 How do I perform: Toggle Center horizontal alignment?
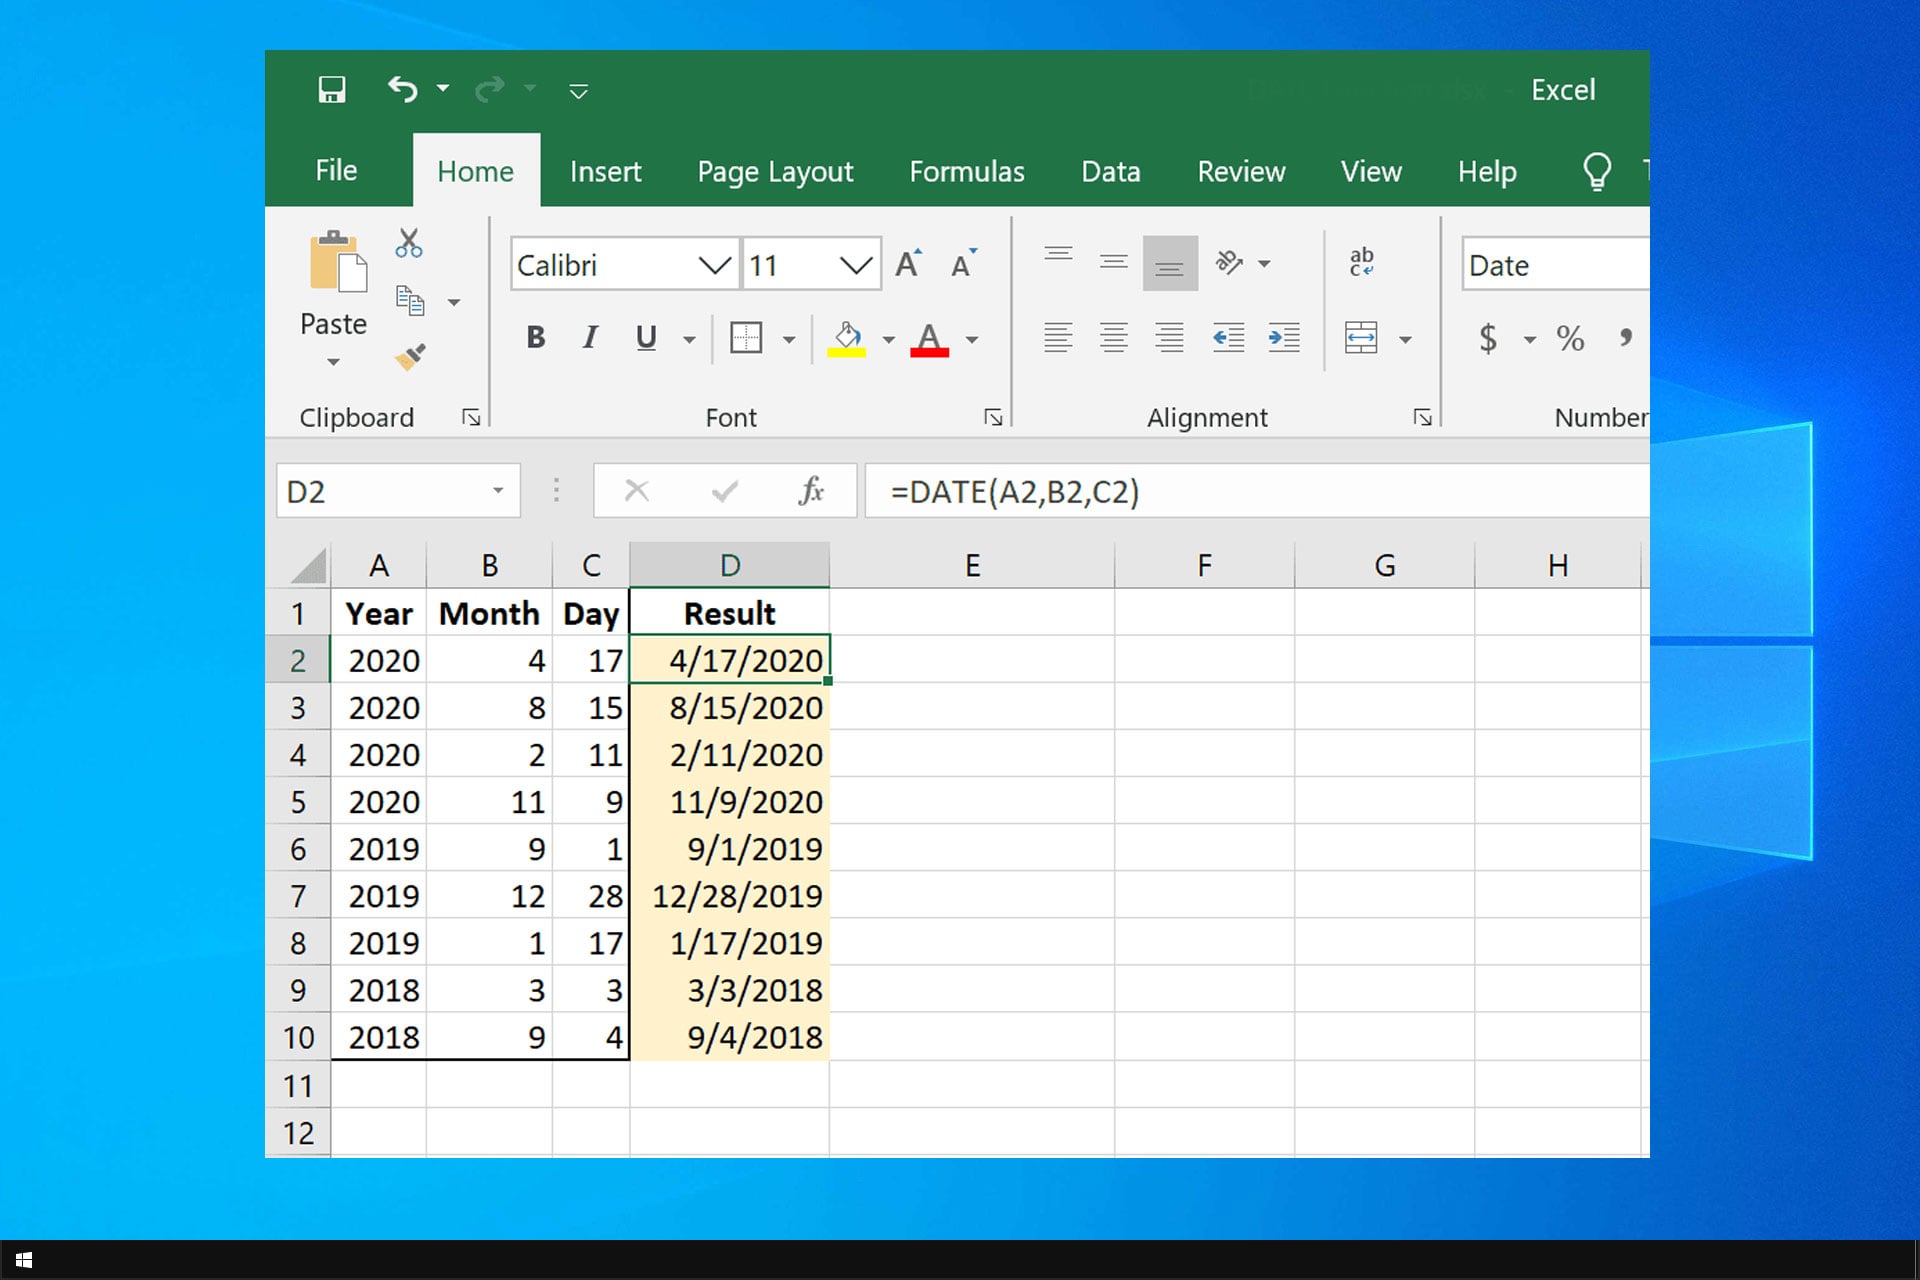click(x=1114, y=338)
